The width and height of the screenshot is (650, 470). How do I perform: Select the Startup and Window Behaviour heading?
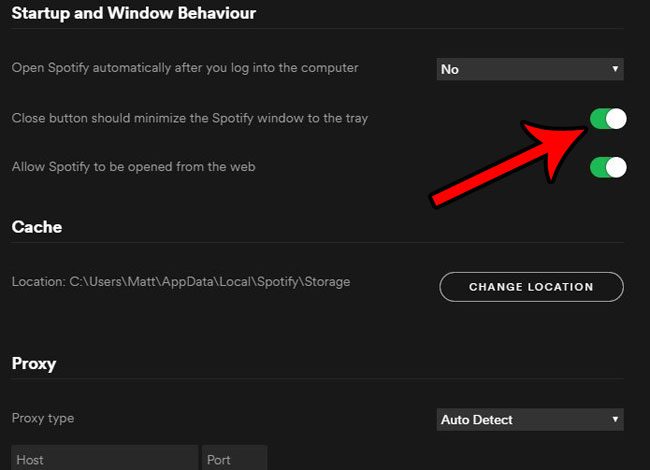coord(133,14)
